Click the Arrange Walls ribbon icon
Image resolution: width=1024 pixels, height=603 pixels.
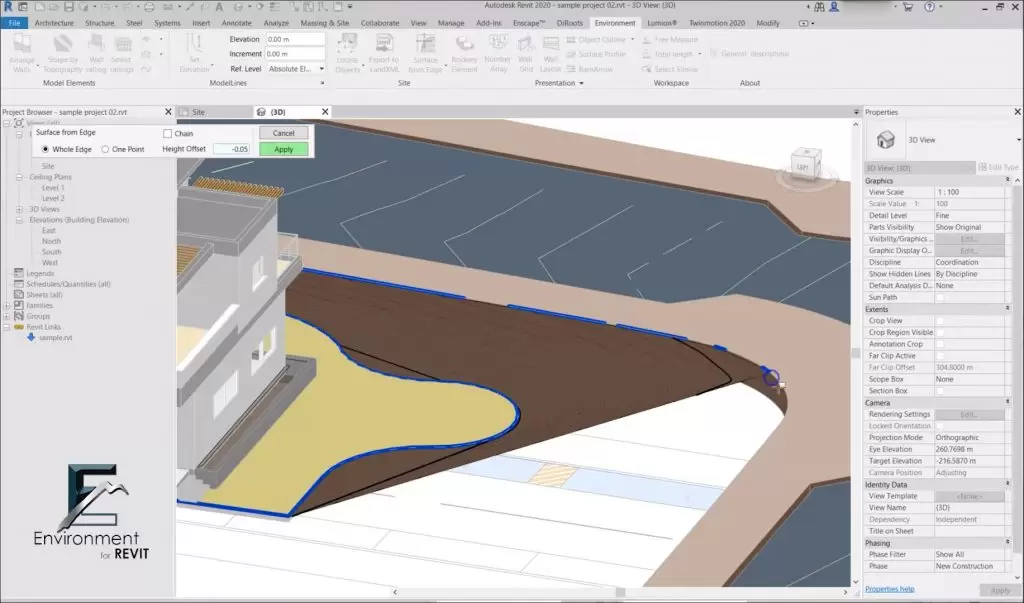pos(22,45)
